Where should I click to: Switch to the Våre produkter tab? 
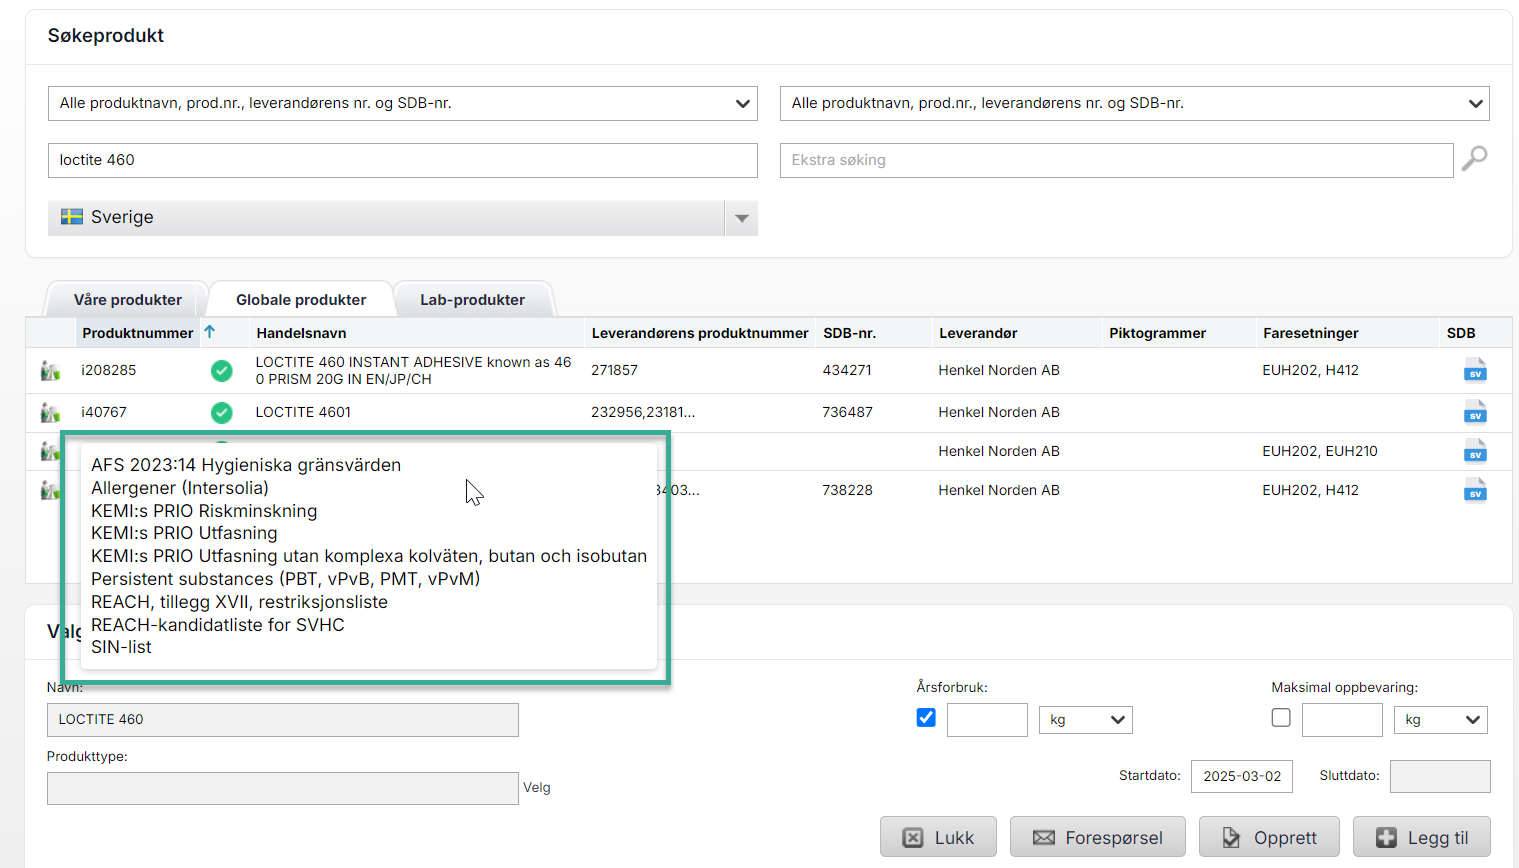click(x=128, y=300)
